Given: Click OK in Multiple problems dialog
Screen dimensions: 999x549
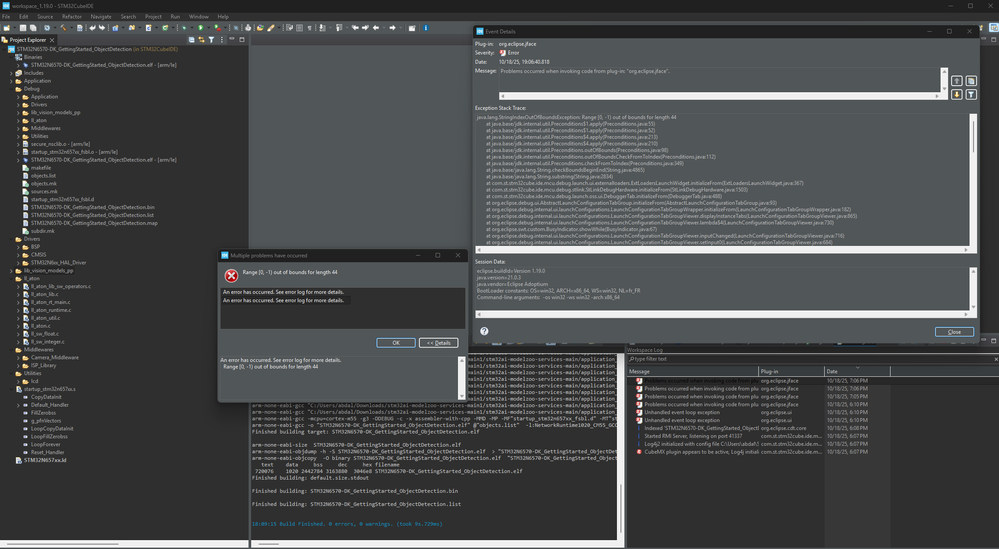Looking at the screenshot, I should 396,343.
